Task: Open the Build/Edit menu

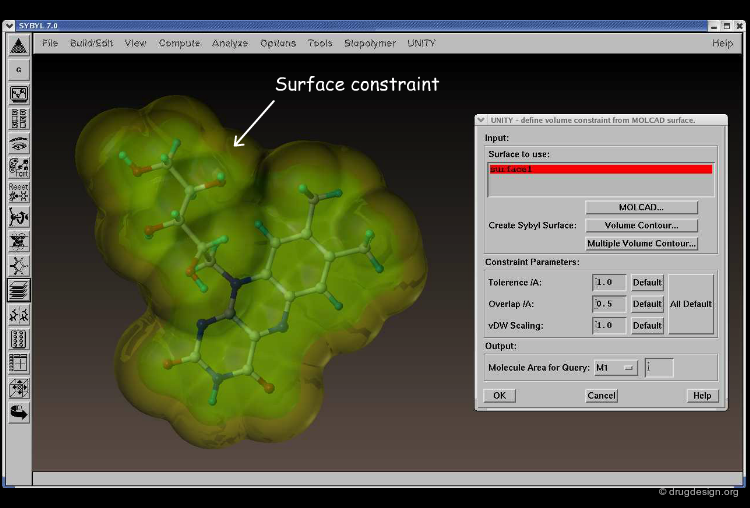Action: coord(91,43)
